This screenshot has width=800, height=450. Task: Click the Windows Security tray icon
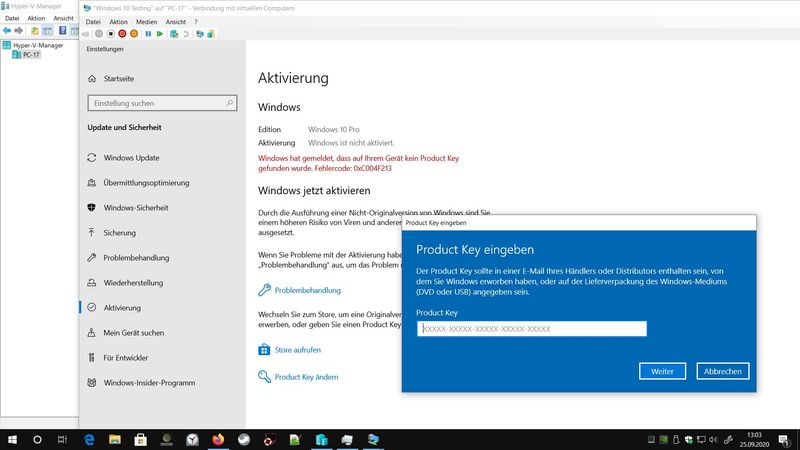pos(689,439)
